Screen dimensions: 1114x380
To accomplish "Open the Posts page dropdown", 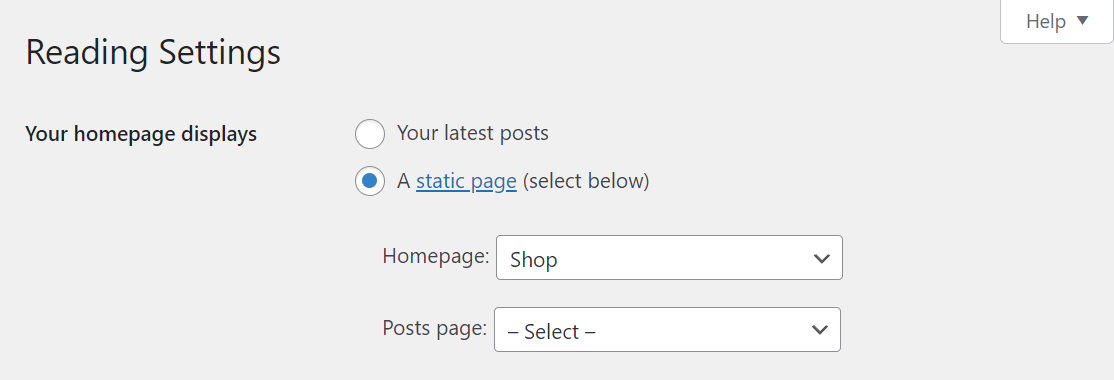I will point(667,330).
